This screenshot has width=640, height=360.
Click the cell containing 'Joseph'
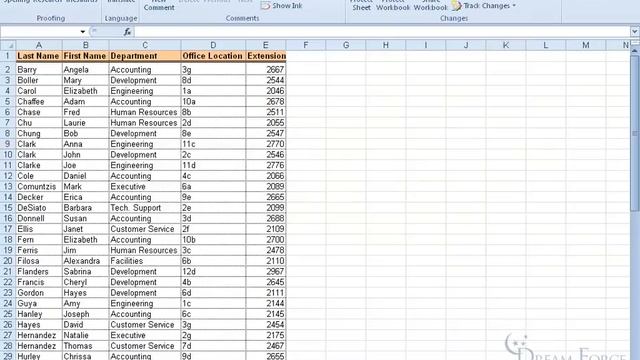pos(85,314)
